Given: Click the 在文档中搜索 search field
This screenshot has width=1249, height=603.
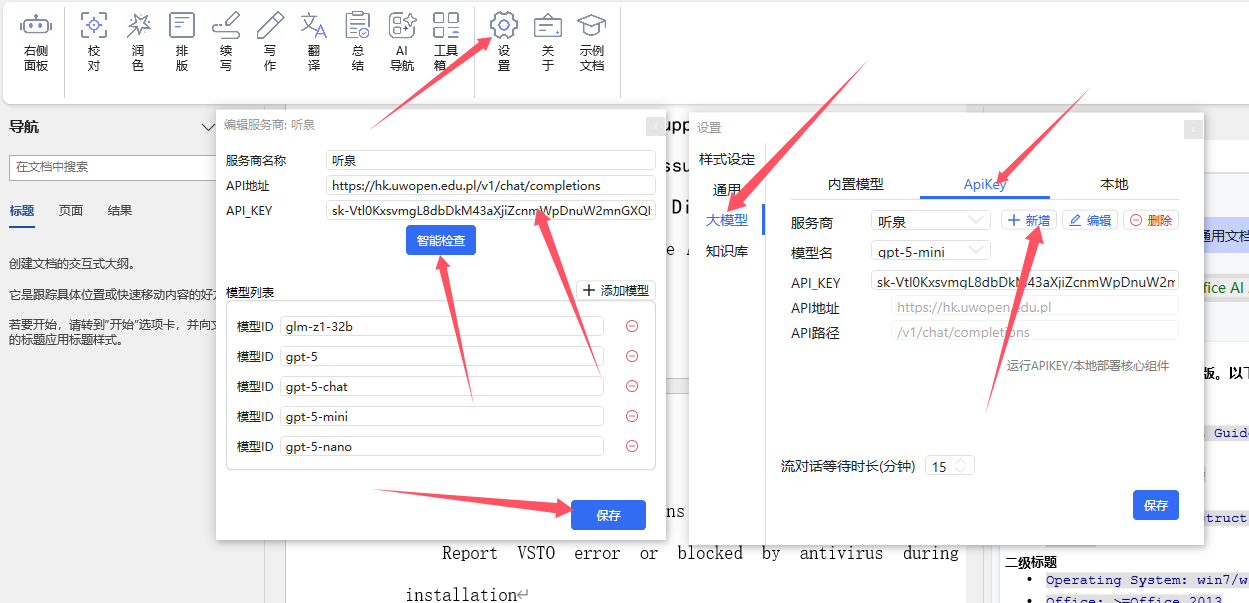Looking at the screenshot, I should [x=110, y=167].
